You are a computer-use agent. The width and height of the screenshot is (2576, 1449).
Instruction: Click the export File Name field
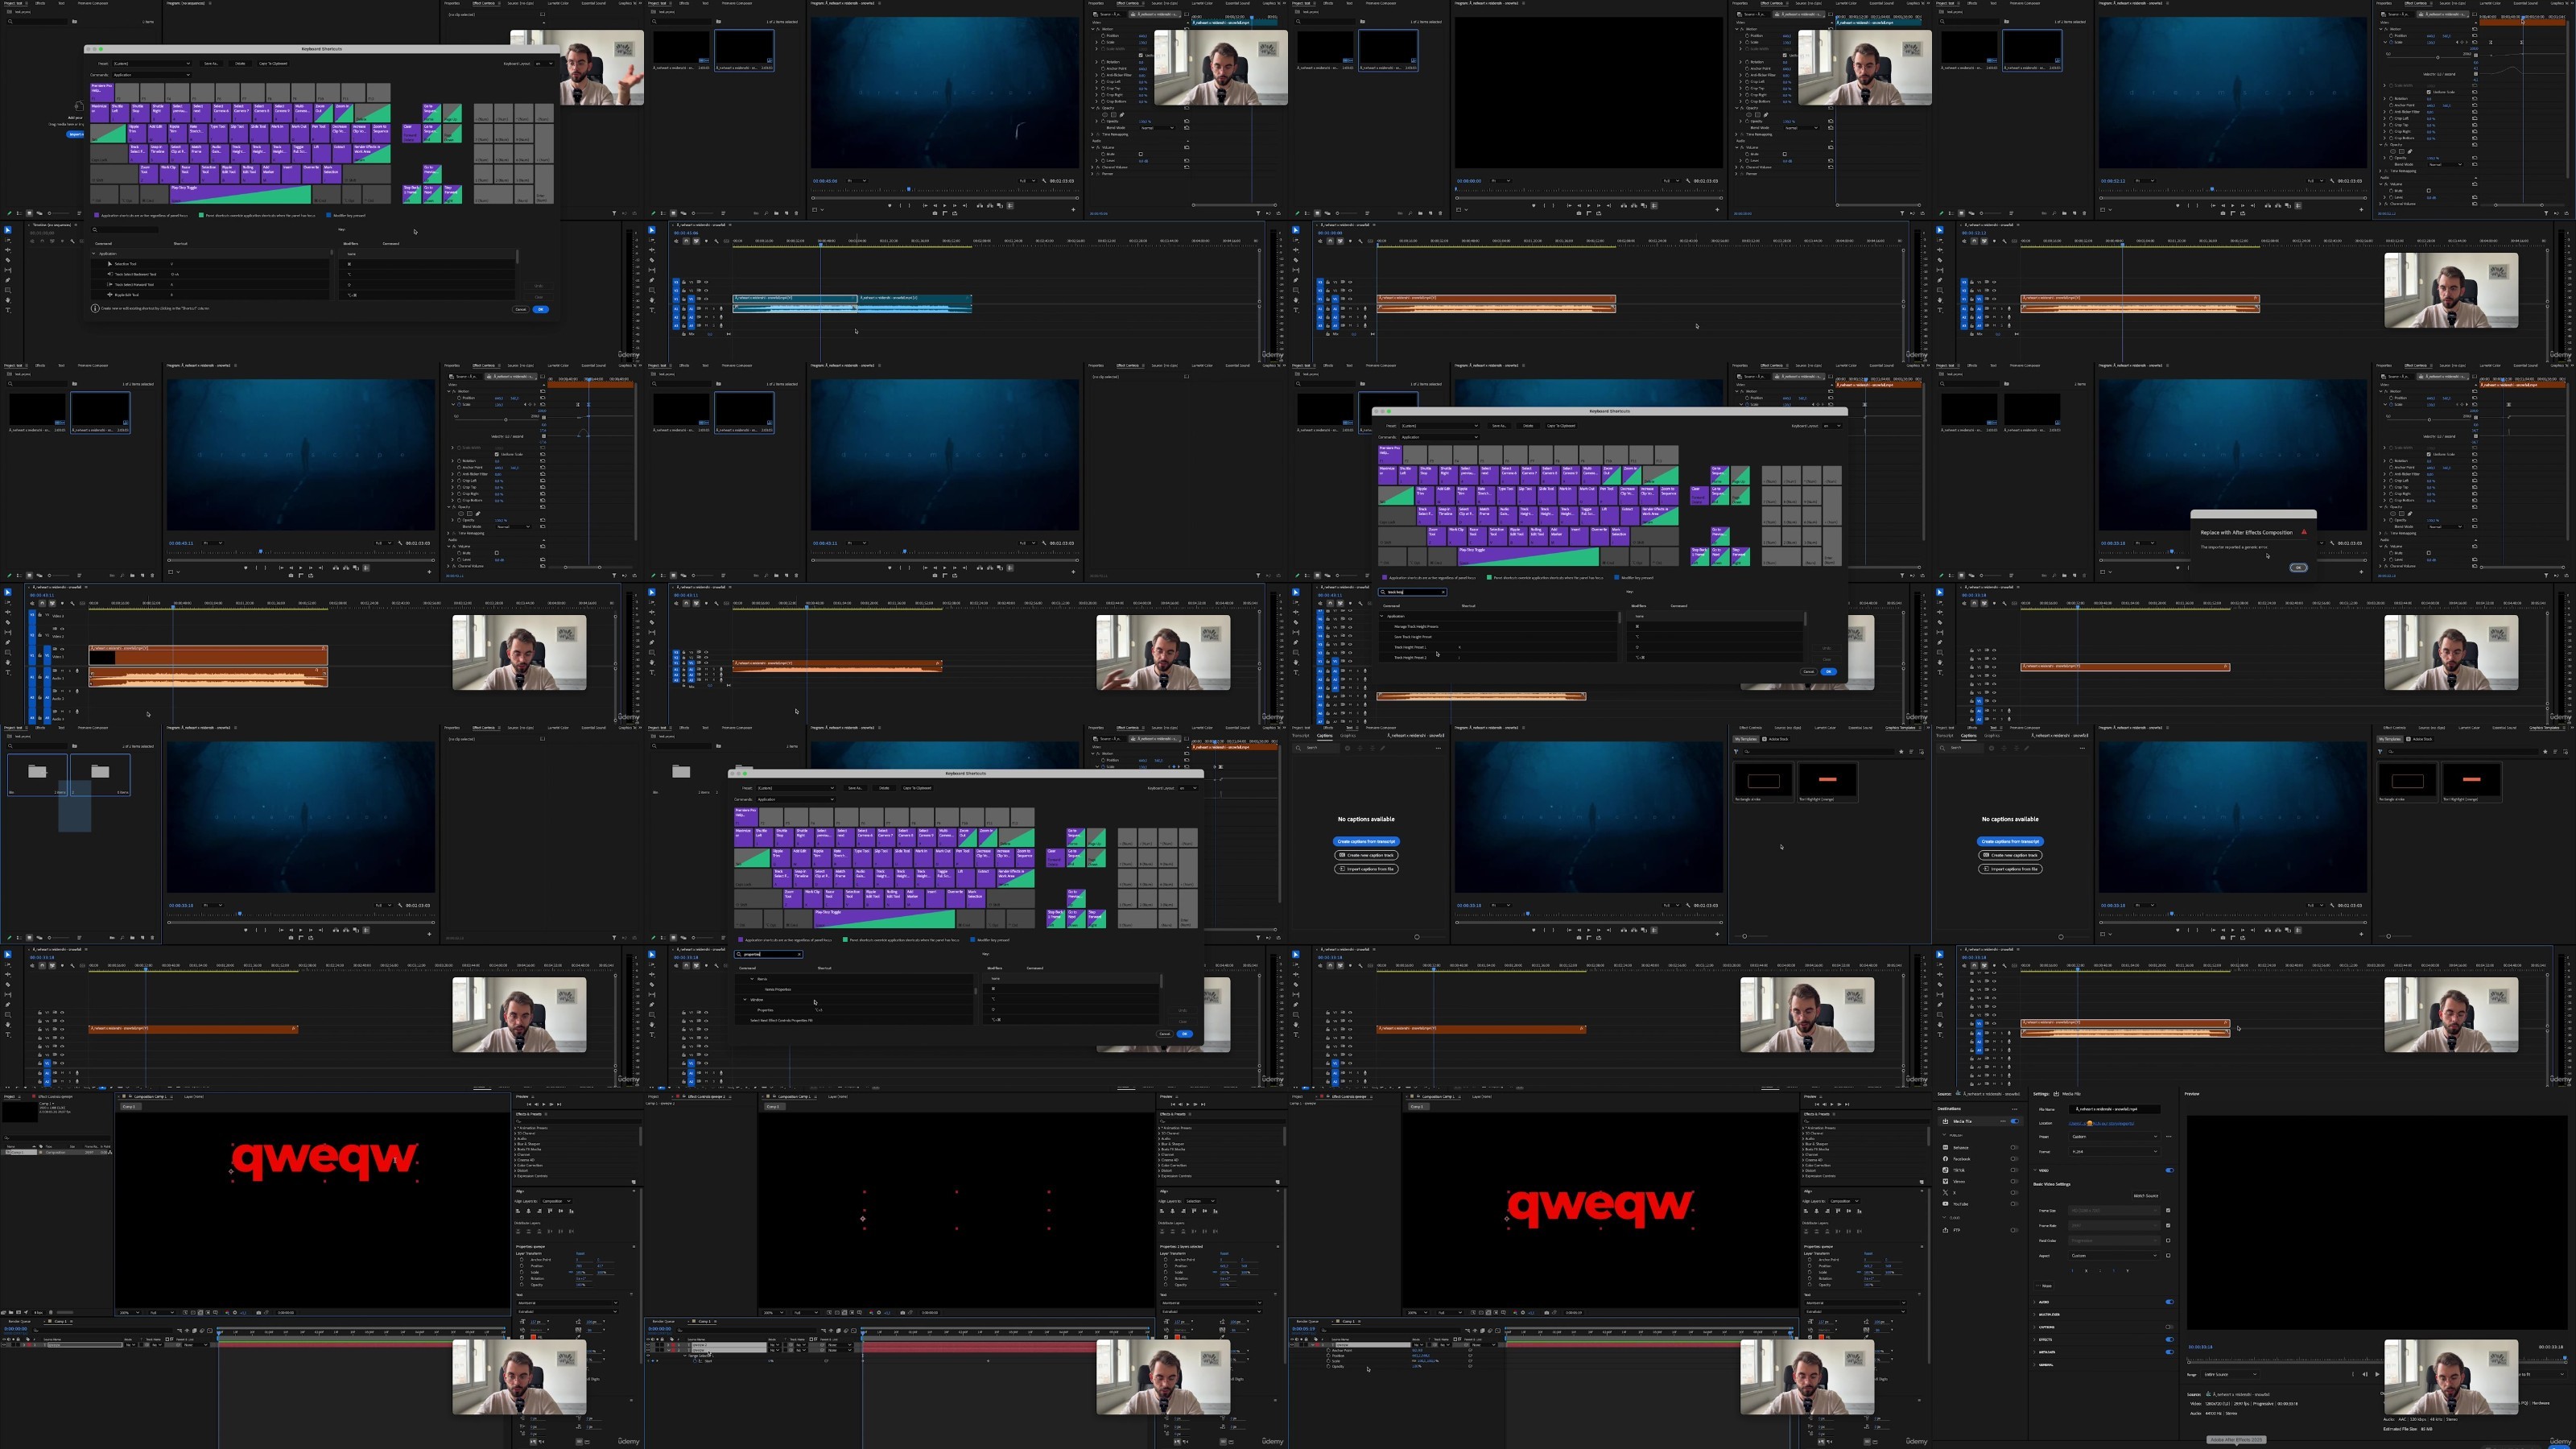pos(2114,1109)
